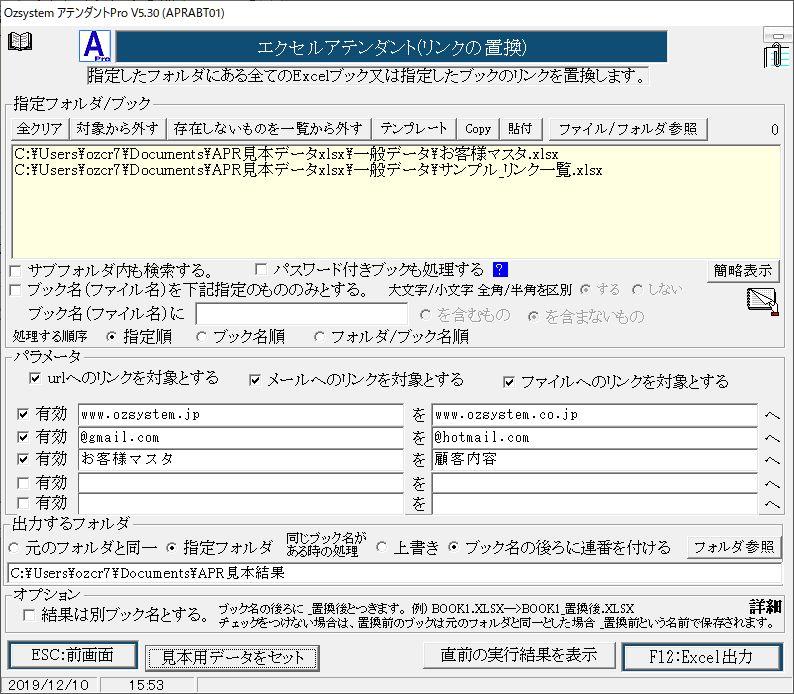Screen dimensions: 794x694
Task: Select the お客様マスタ.xlsx path line
Action: pos(287,154)
